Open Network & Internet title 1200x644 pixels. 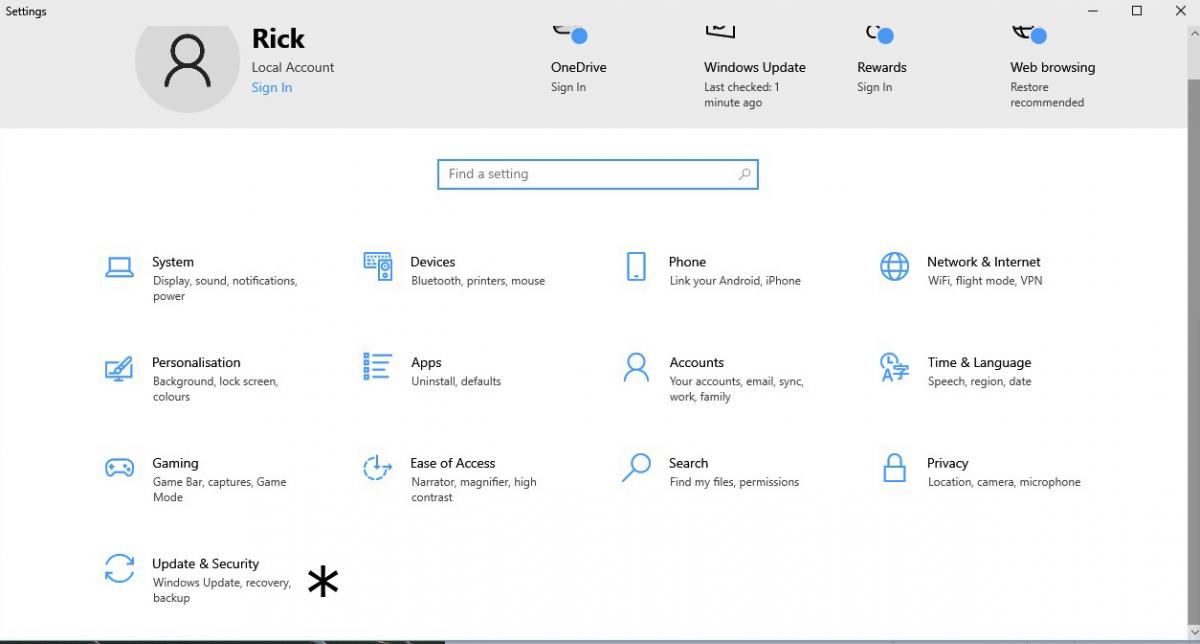(x=984, y=262)
